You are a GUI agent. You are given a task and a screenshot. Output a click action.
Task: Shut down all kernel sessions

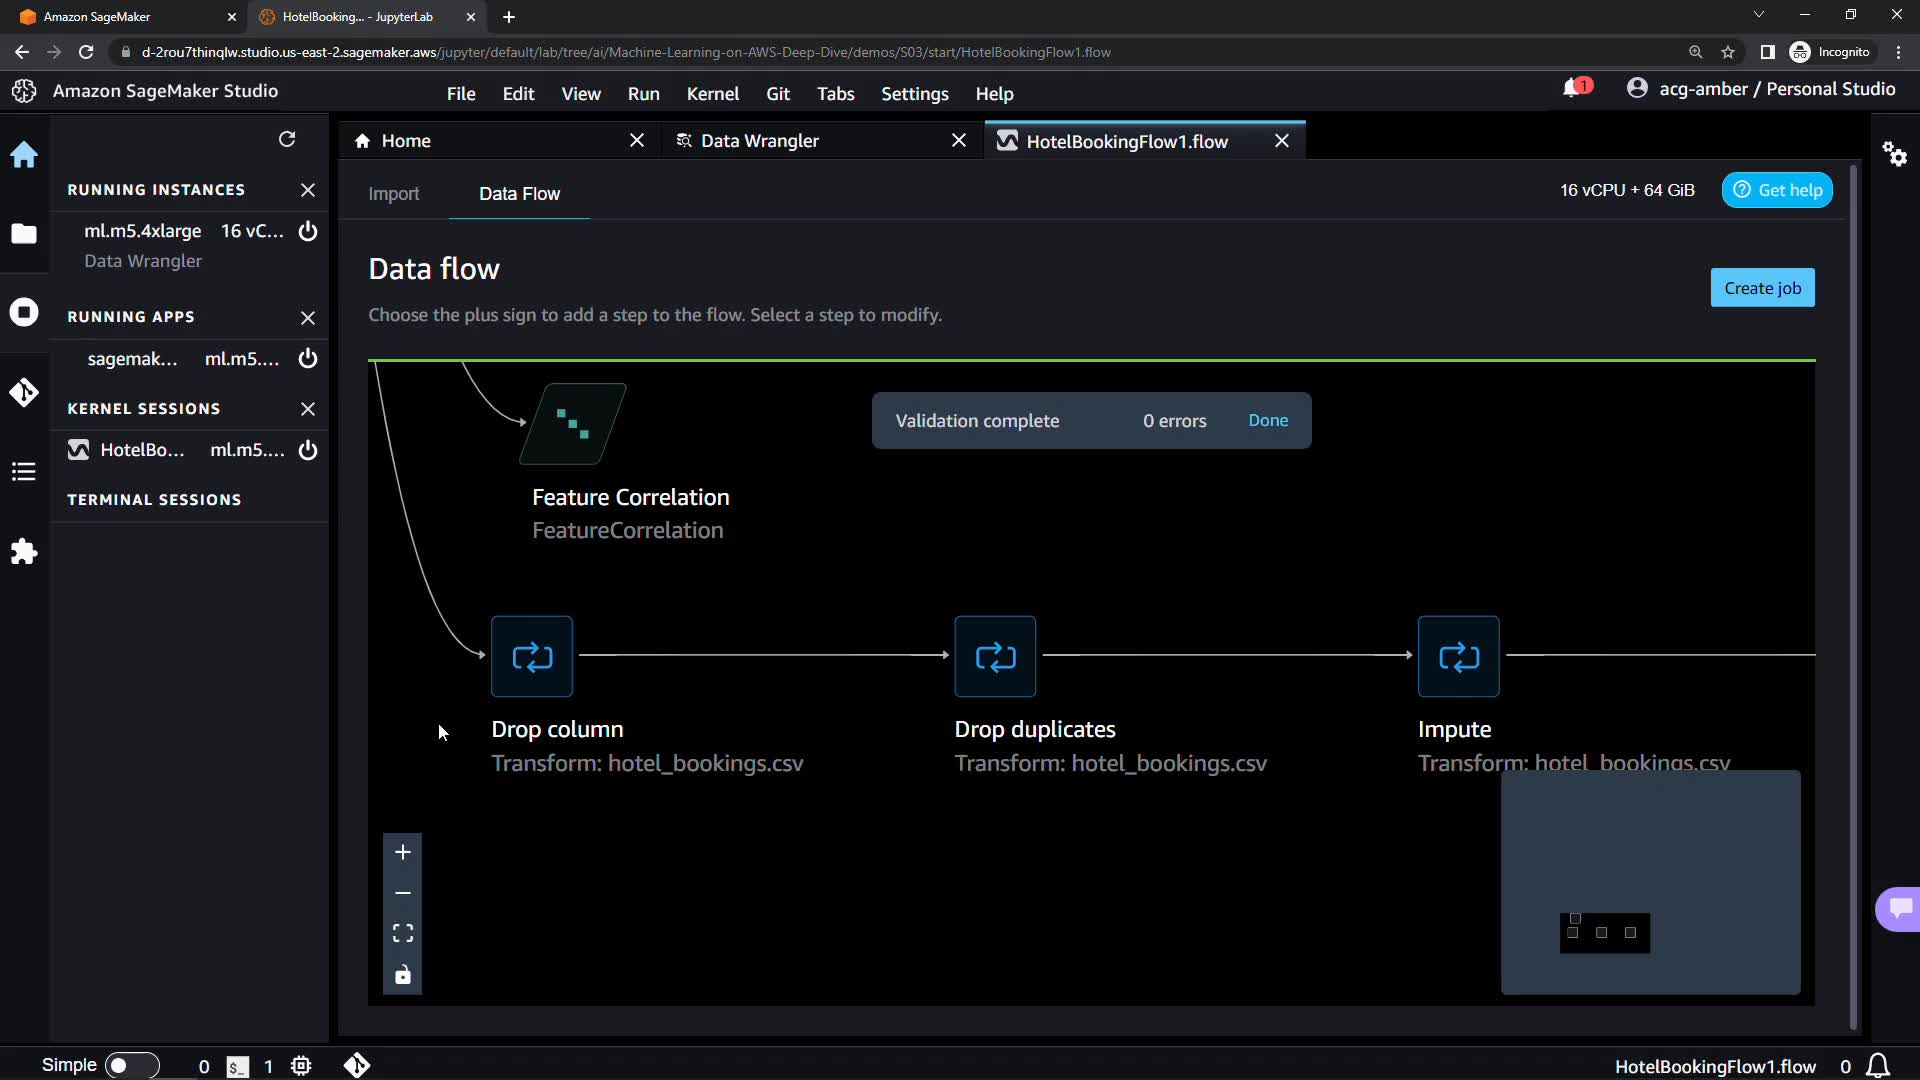[308, 409]
